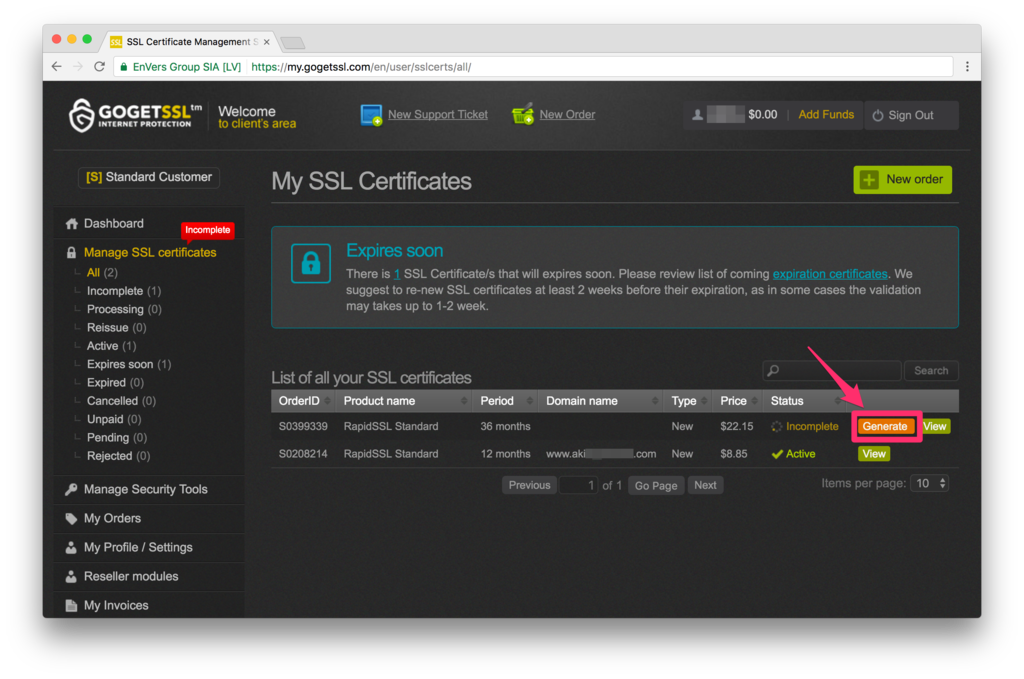Click the Sign Out power icon
The width and height of the screenshot is (1024, 679).
pyautogui.click(x=878, y=115)
